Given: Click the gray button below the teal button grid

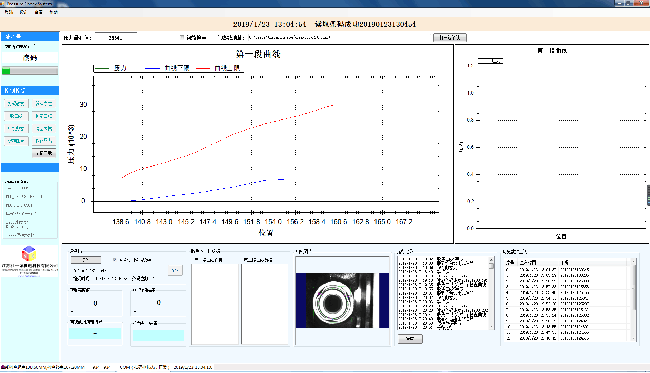Looking at the screenshot, I should point(44,153).
